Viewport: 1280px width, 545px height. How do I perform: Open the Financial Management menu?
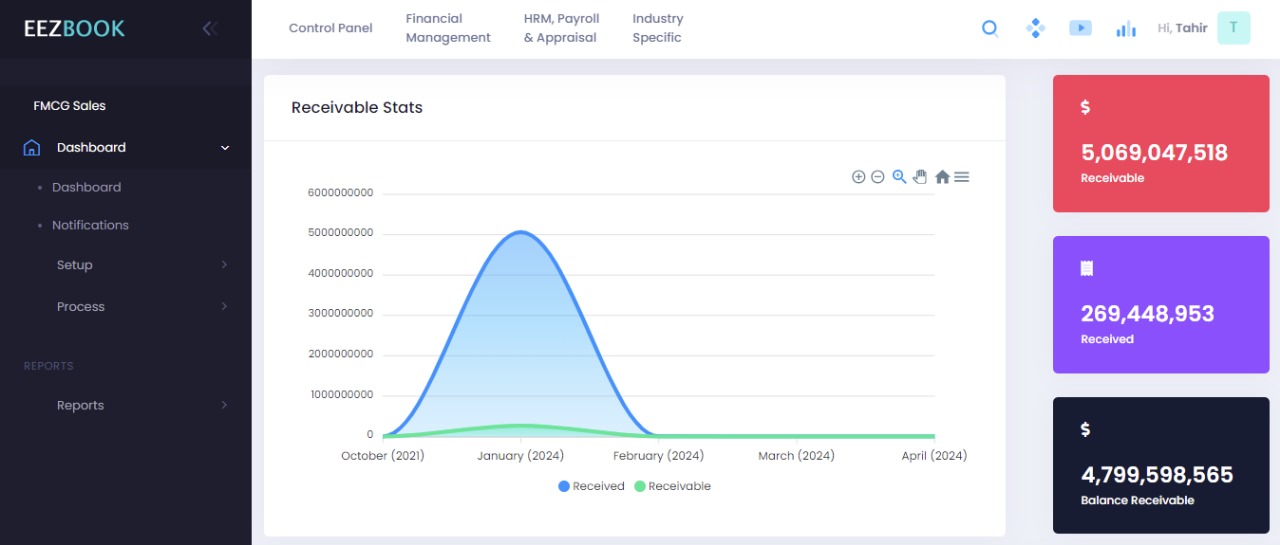point(448,28)
